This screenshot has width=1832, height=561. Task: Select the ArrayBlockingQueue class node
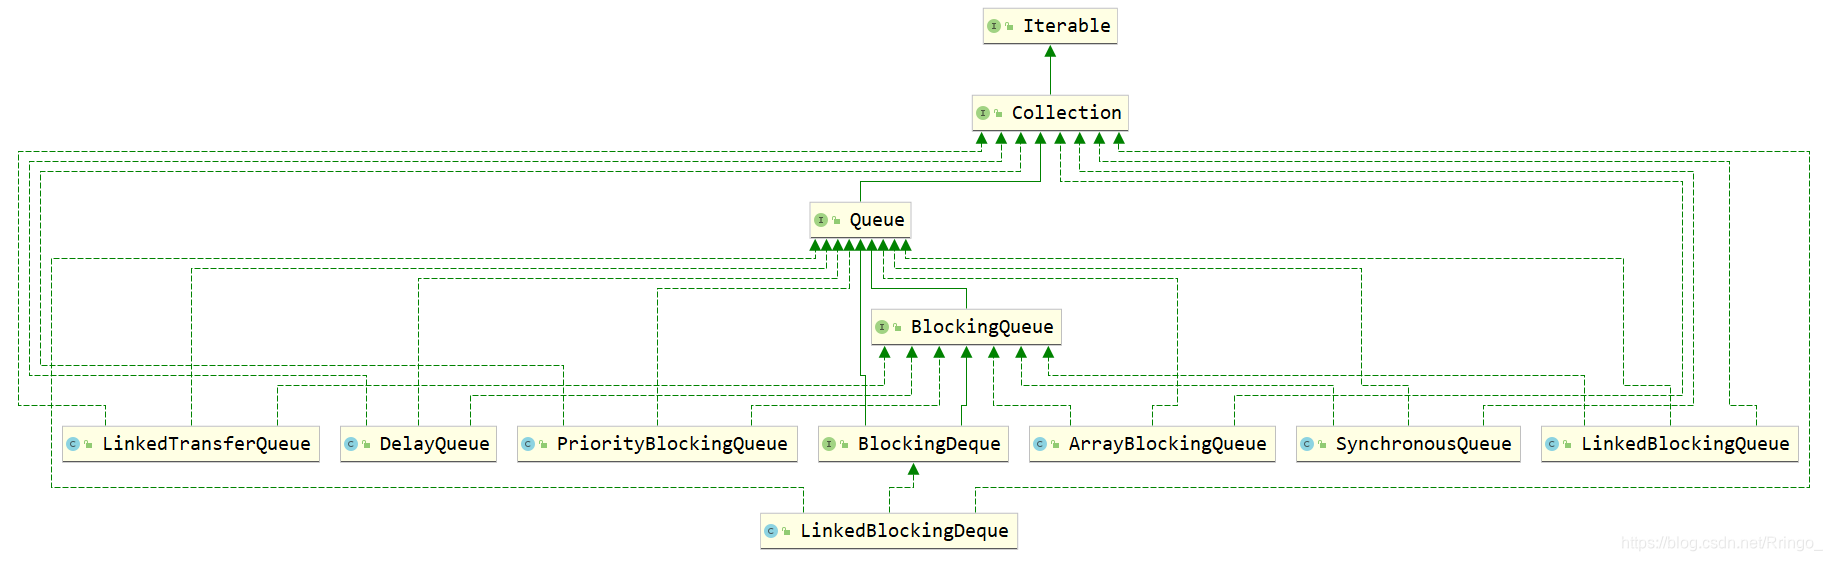coord(1152,444)
